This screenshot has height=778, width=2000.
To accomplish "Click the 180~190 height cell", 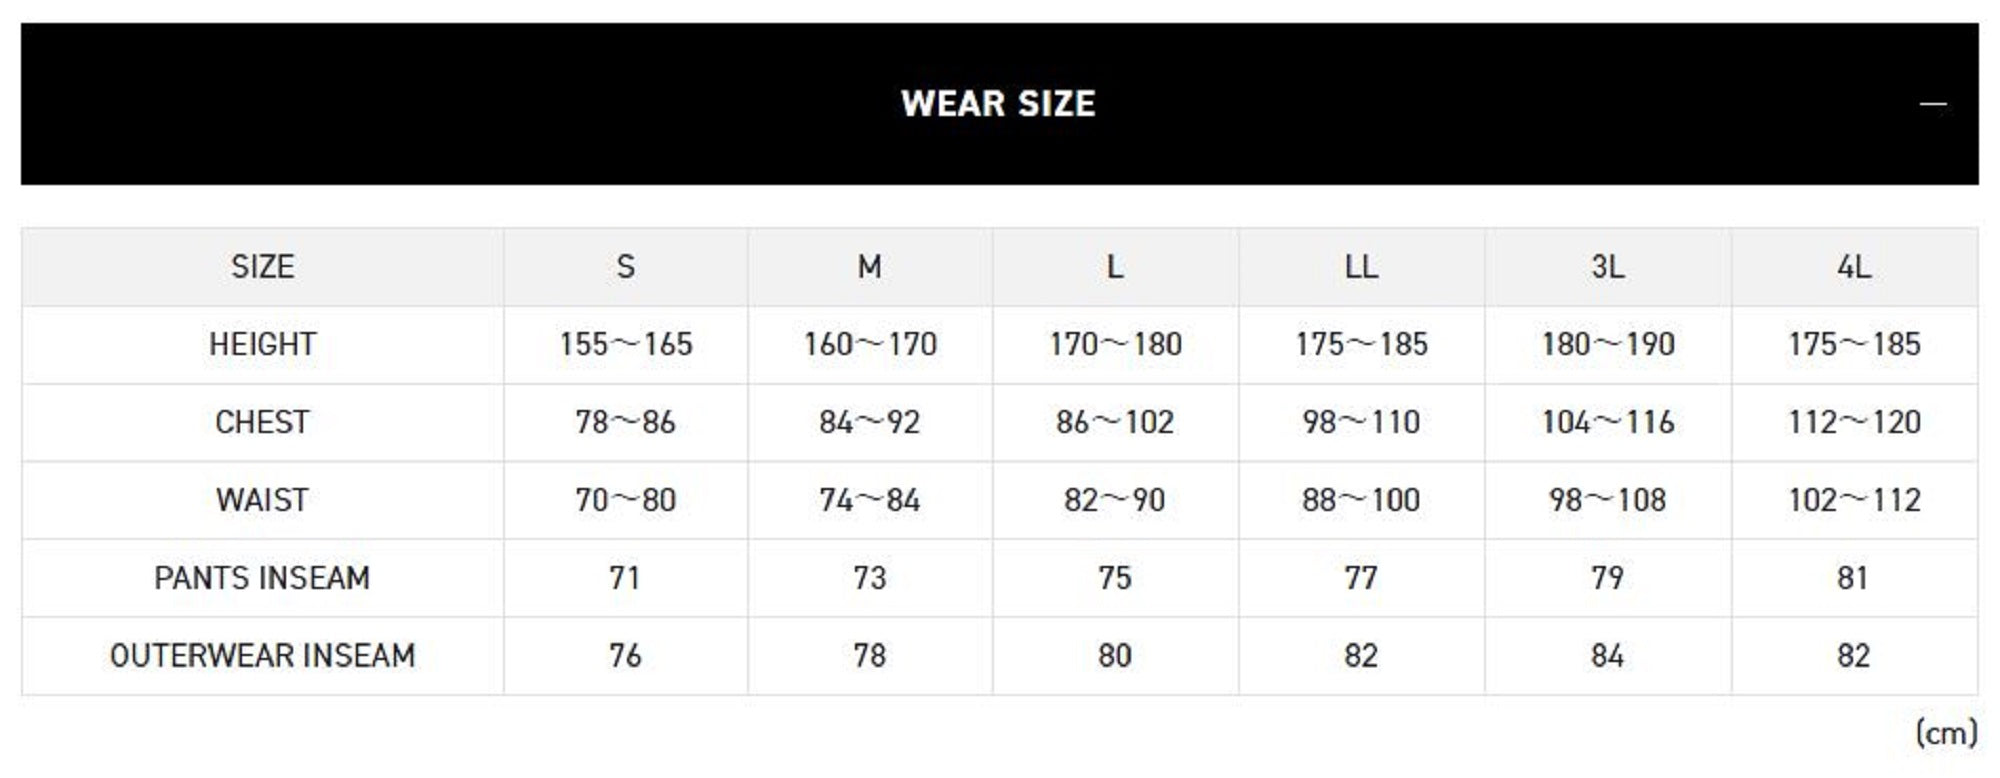I will [x=1607, y=344].
